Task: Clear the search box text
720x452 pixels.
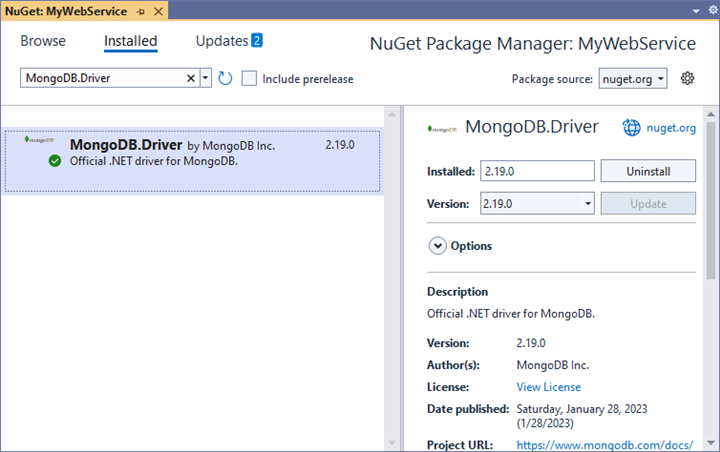Action: pyautogui.click(x=191, y=79)
